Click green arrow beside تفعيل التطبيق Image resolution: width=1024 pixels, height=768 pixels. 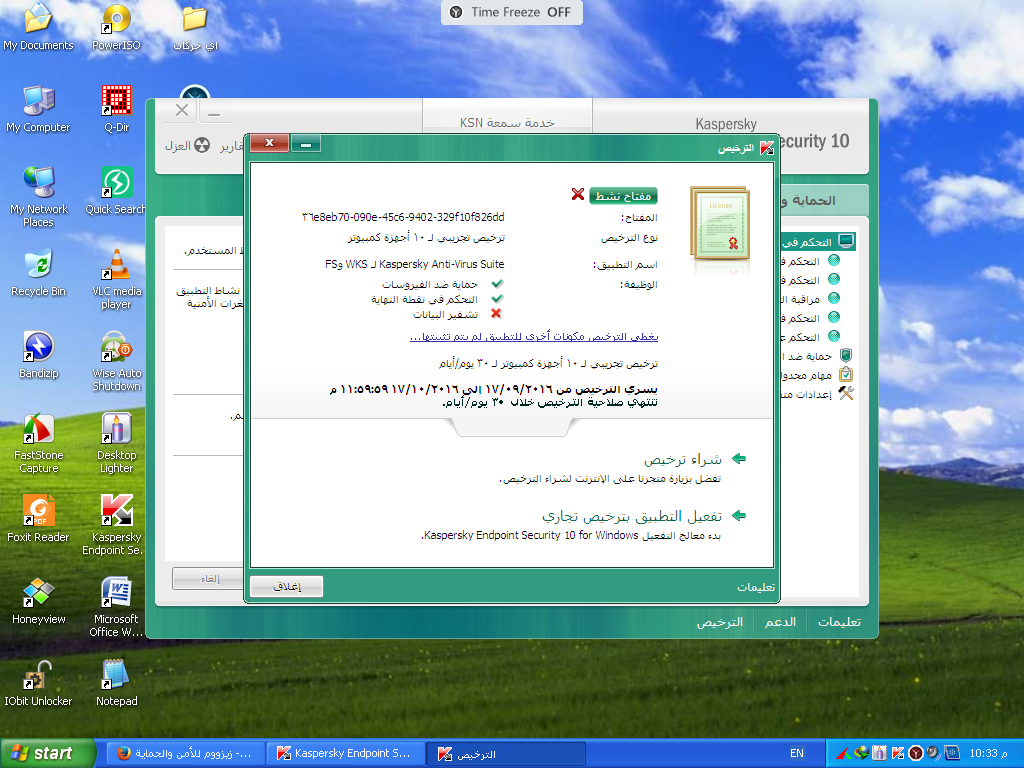point(739,516)
